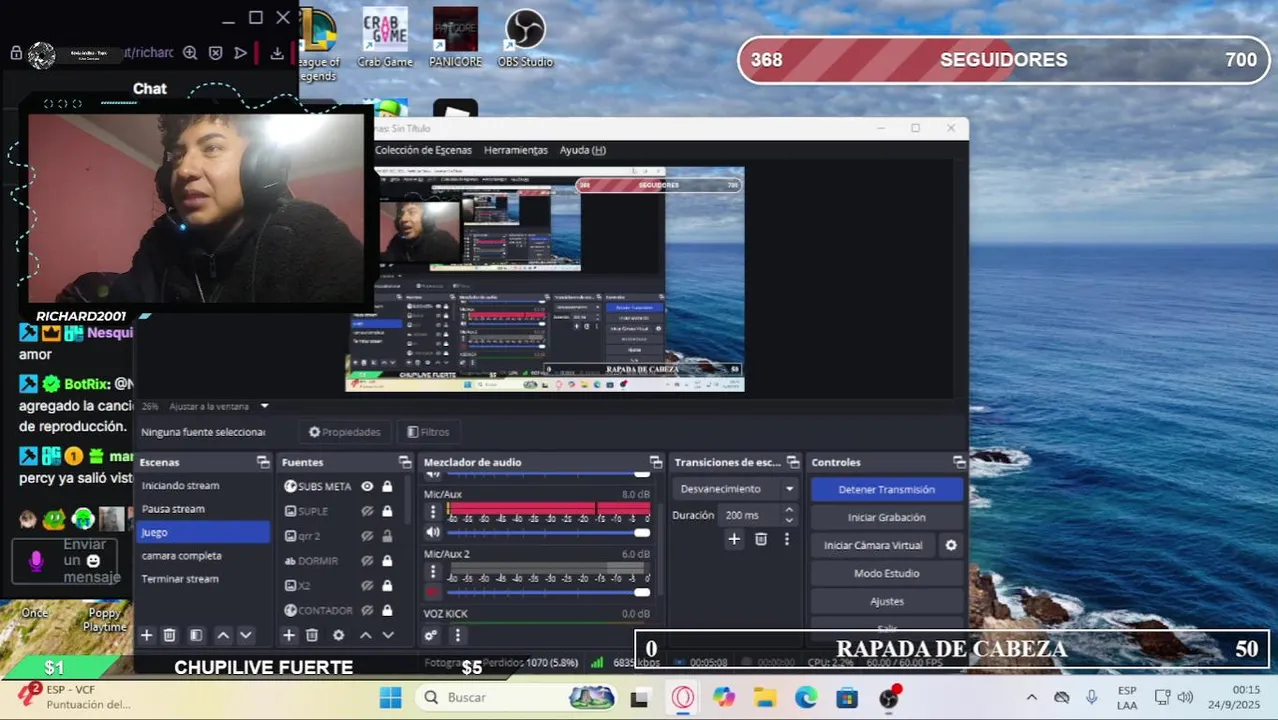Show the hidden qrr 2 source
Image resolution: width=1278 pixels, height=720 pixels.
[x=367, y=536]
